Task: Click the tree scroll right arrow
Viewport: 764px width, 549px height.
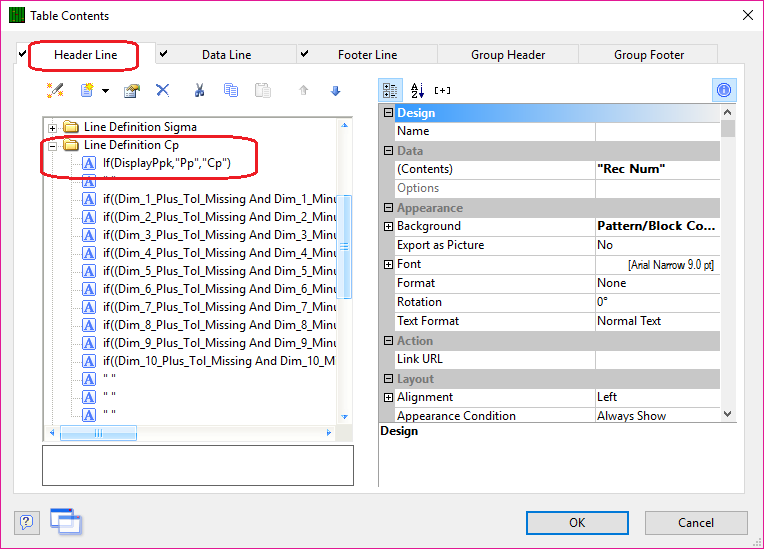Action: (x=329, y=433)
